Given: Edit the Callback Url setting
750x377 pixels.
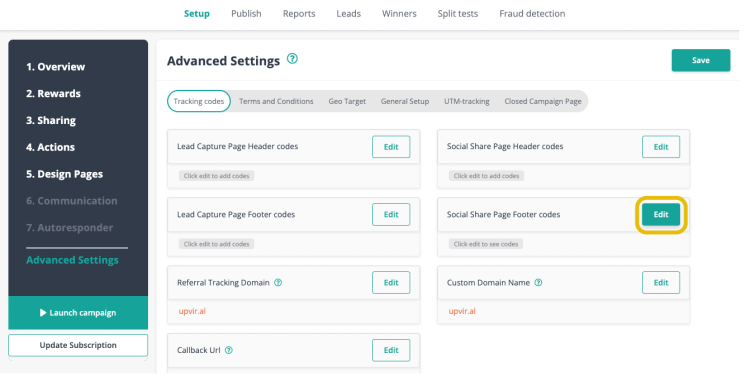Looking at the screenshot, I should (391, 350).
